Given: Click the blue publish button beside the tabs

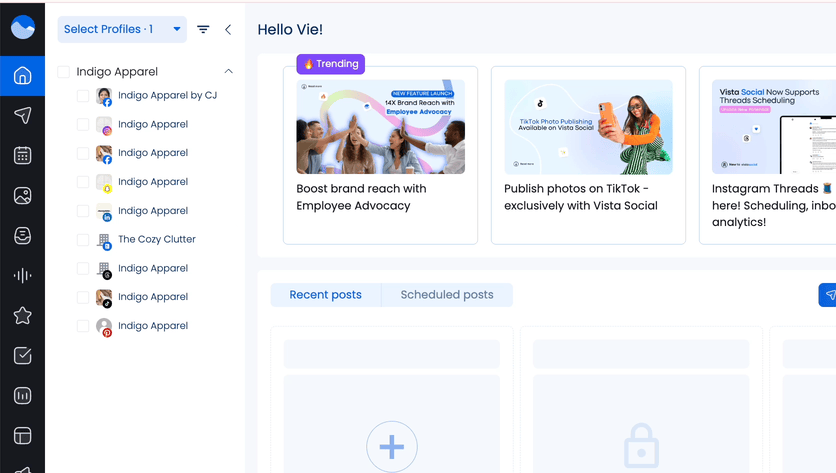Looking at the screenshot, I should [827, 295].
